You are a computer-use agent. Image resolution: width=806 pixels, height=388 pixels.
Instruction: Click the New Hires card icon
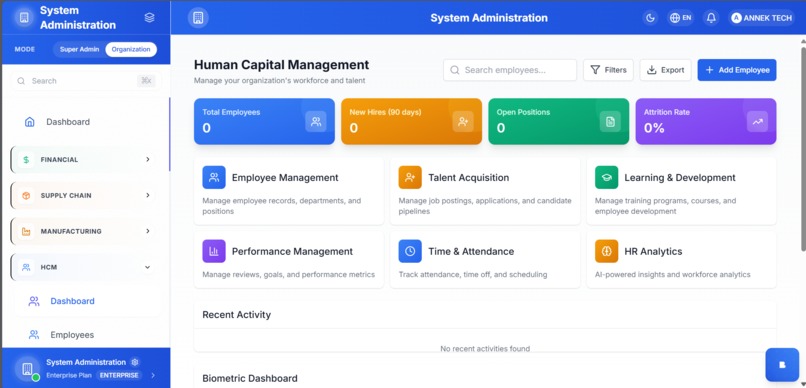pos(463,122)
